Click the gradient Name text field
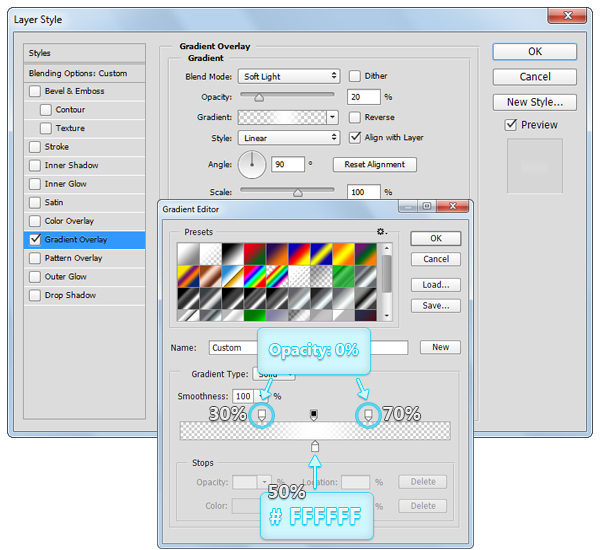The image size is (600, 550). pos(240,348)
